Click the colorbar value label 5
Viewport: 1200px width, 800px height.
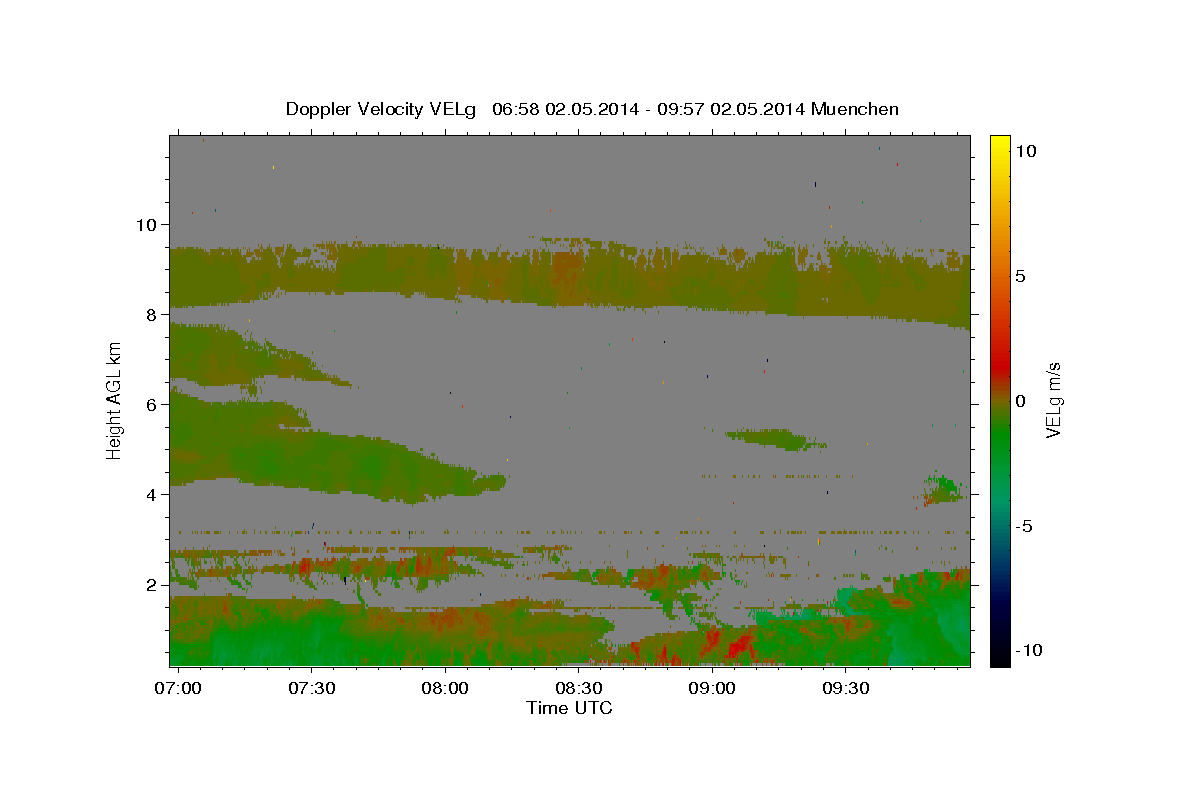pos(1021,276)
